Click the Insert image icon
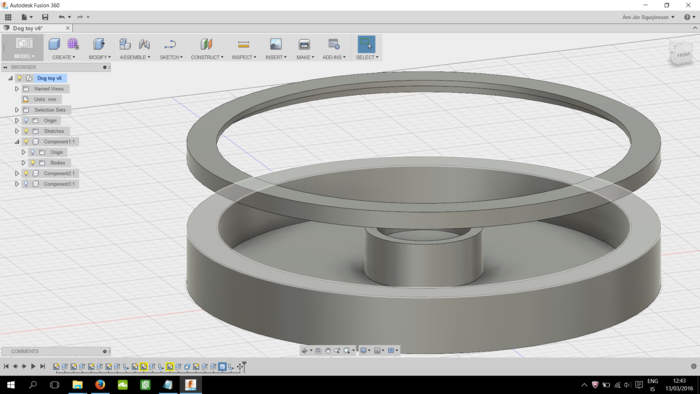 [x=276, y=44]
